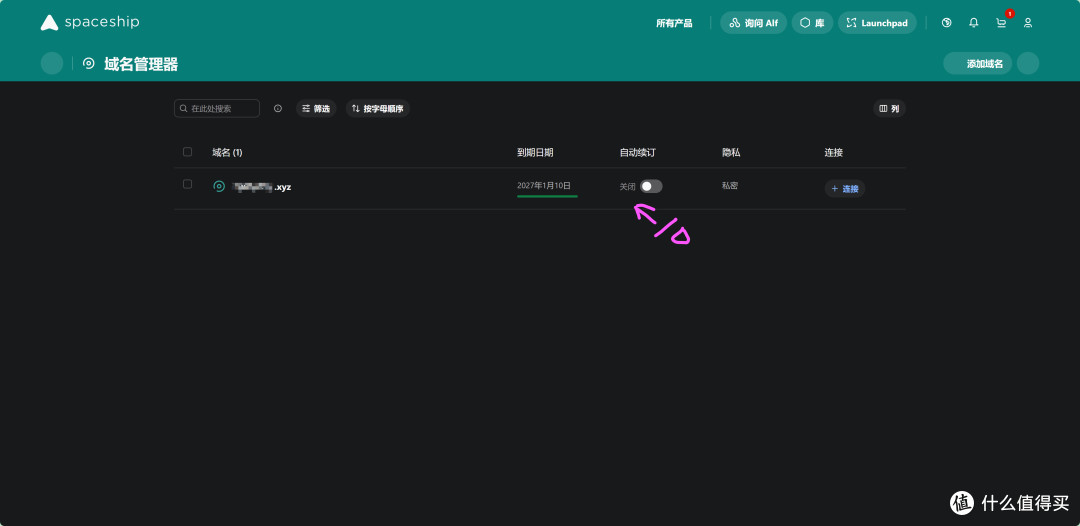Click the 到期日期 column header
Viewport: 1080px width, 526px height.
[x=535, y=152]
